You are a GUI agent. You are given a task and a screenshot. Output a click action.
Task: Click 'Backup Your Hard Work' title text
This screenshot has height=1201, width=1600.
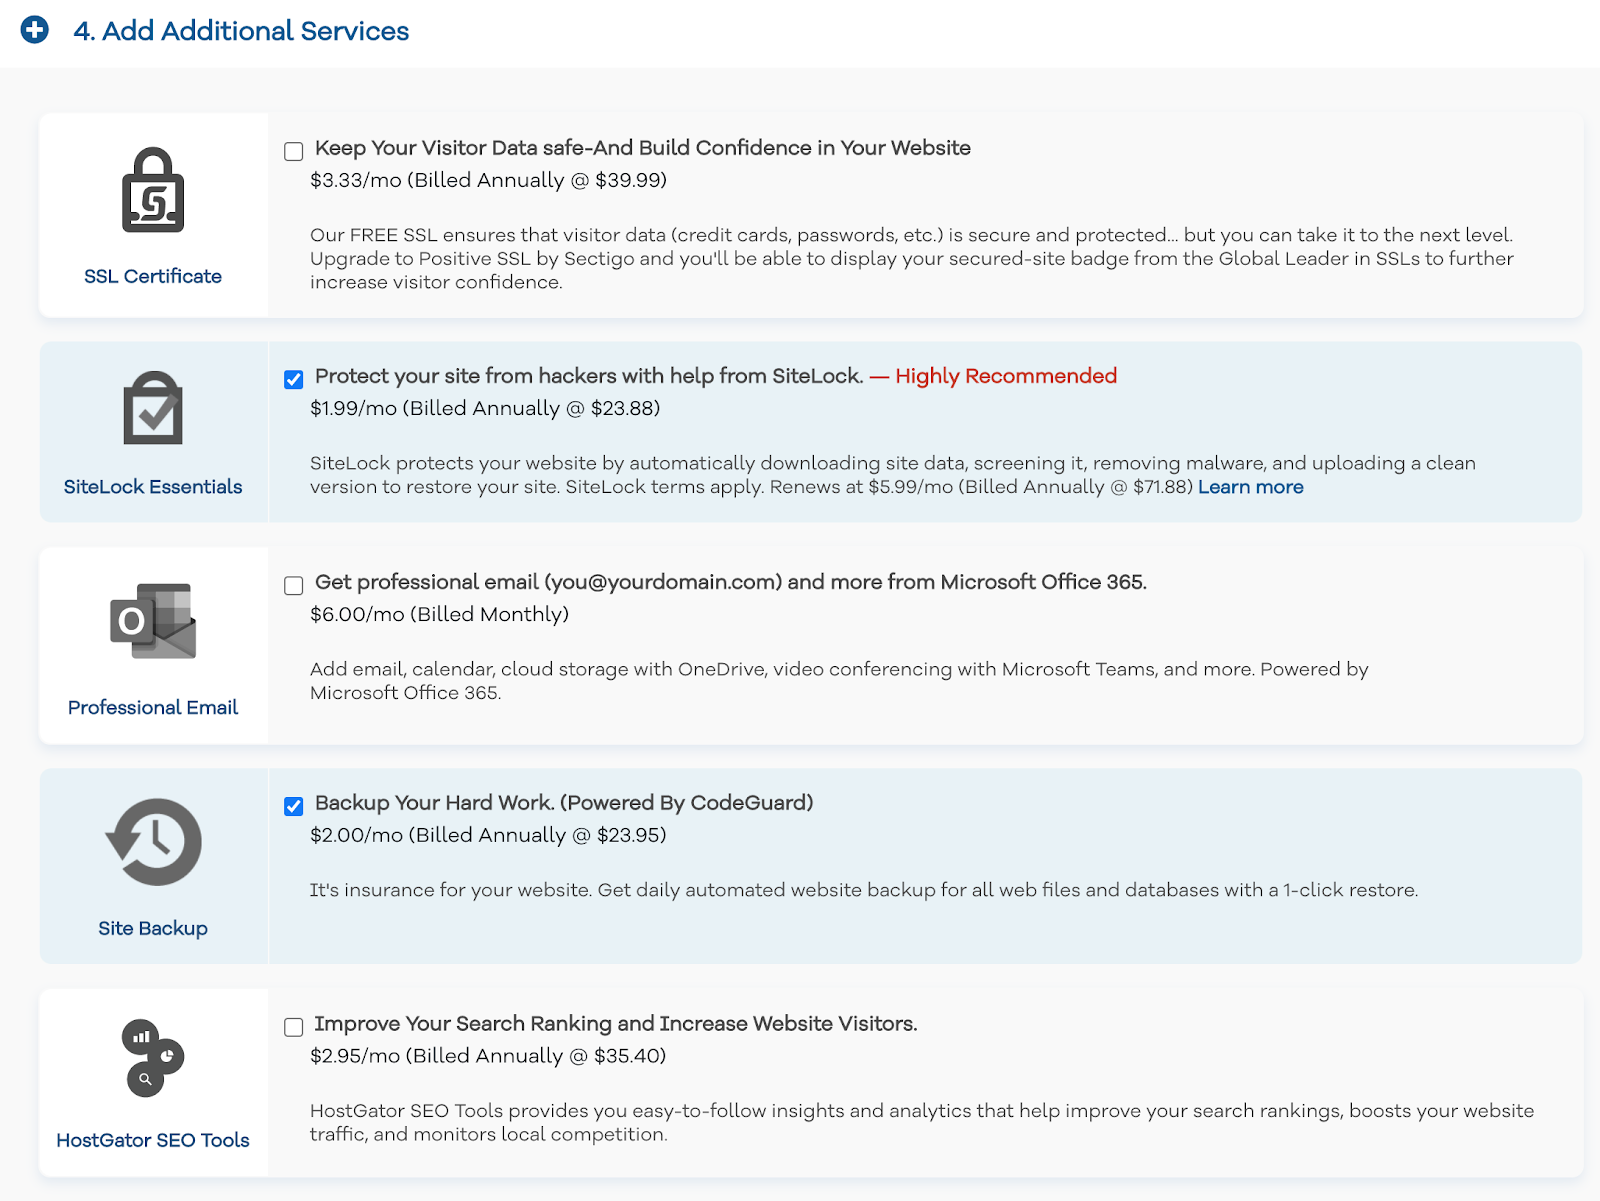(x=564, y=803)
